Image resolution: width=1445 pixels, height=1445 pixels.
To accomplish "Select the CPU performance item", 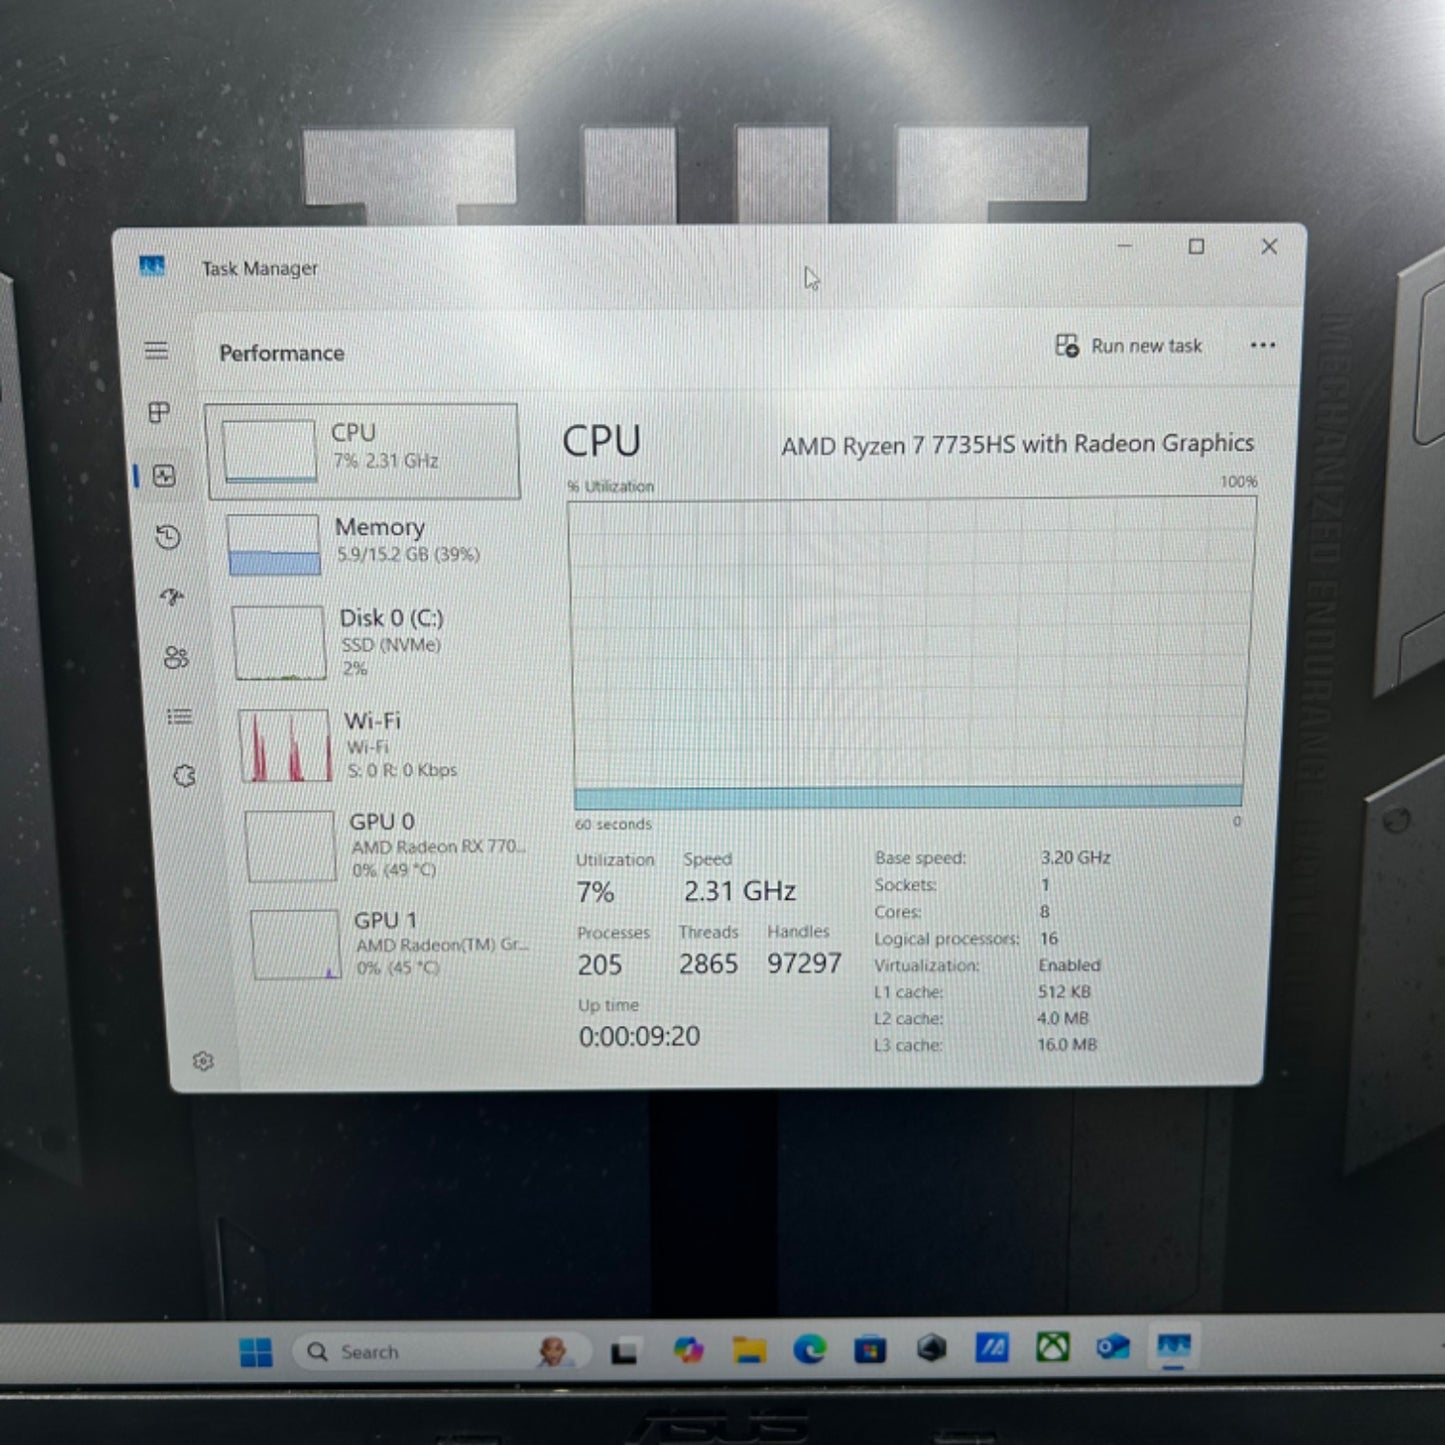I will 363,450.
